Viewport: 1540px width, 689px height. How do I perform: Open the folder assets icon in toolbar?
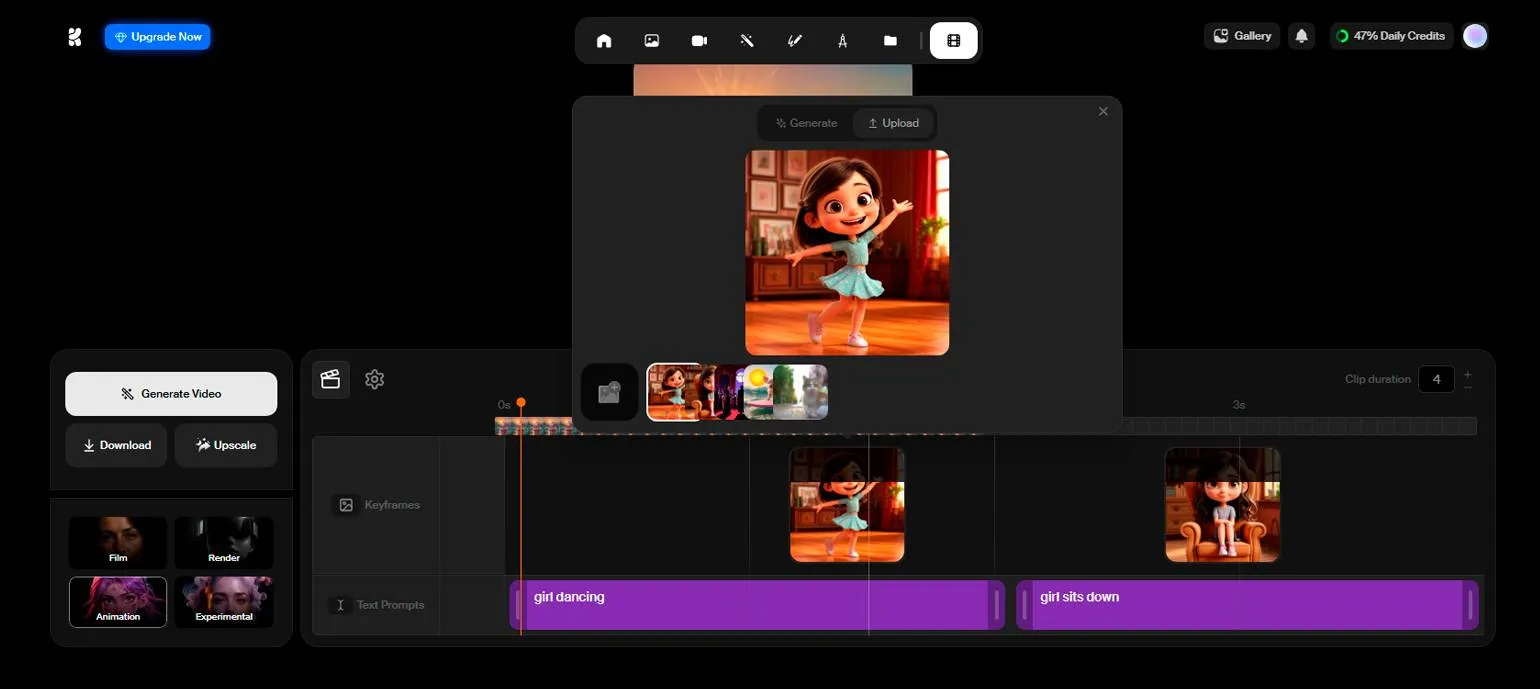pyautogui.click(x=890, y=41)
